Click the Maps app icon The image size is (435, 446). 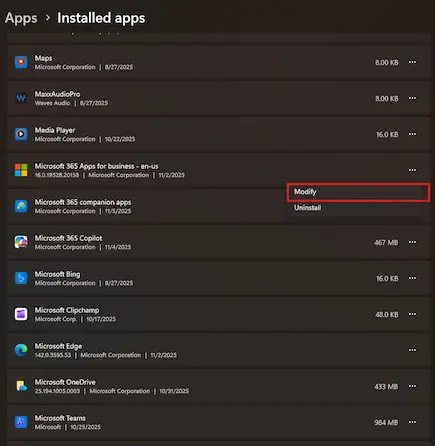(x=21, y=62)
